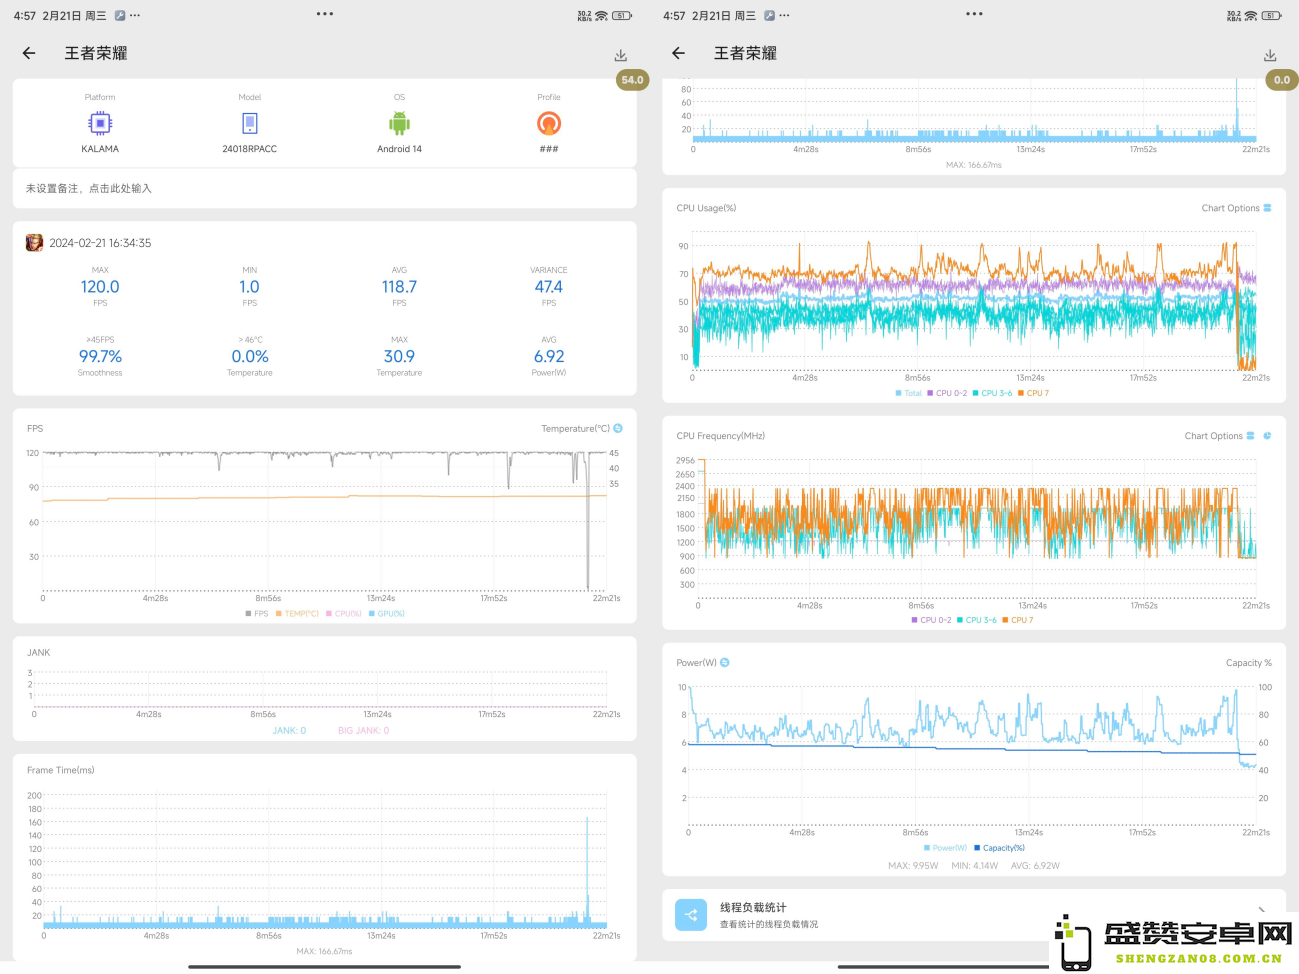This screenshot has width=1299, height=974.
Task: Tap the KALAMA platform chip icon
Action: click(x=100, y=123)
